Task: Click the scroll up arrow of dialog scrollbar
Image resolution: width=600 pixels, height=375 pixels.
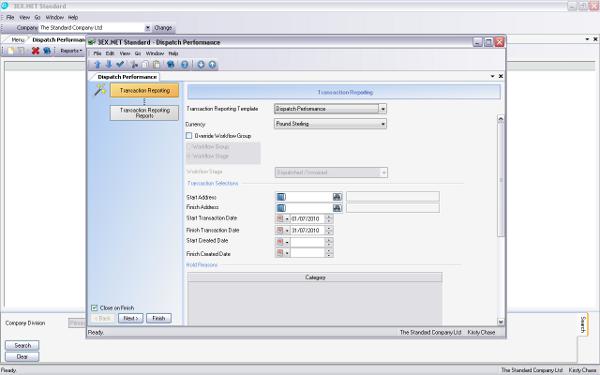Action: (501, 119)
